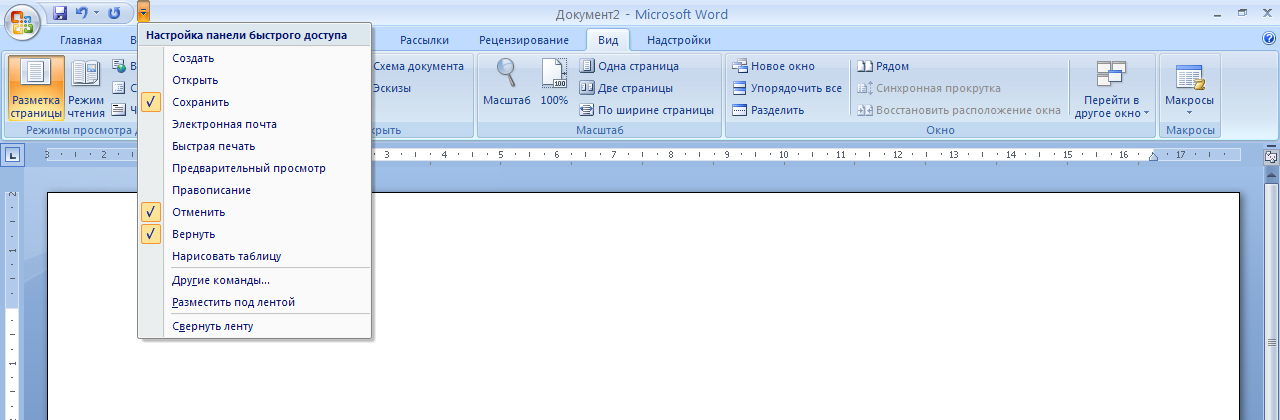Select the Вид ribbon tab
The image size is (1280, 420).
pyautogui.click(x=608, y=40)
